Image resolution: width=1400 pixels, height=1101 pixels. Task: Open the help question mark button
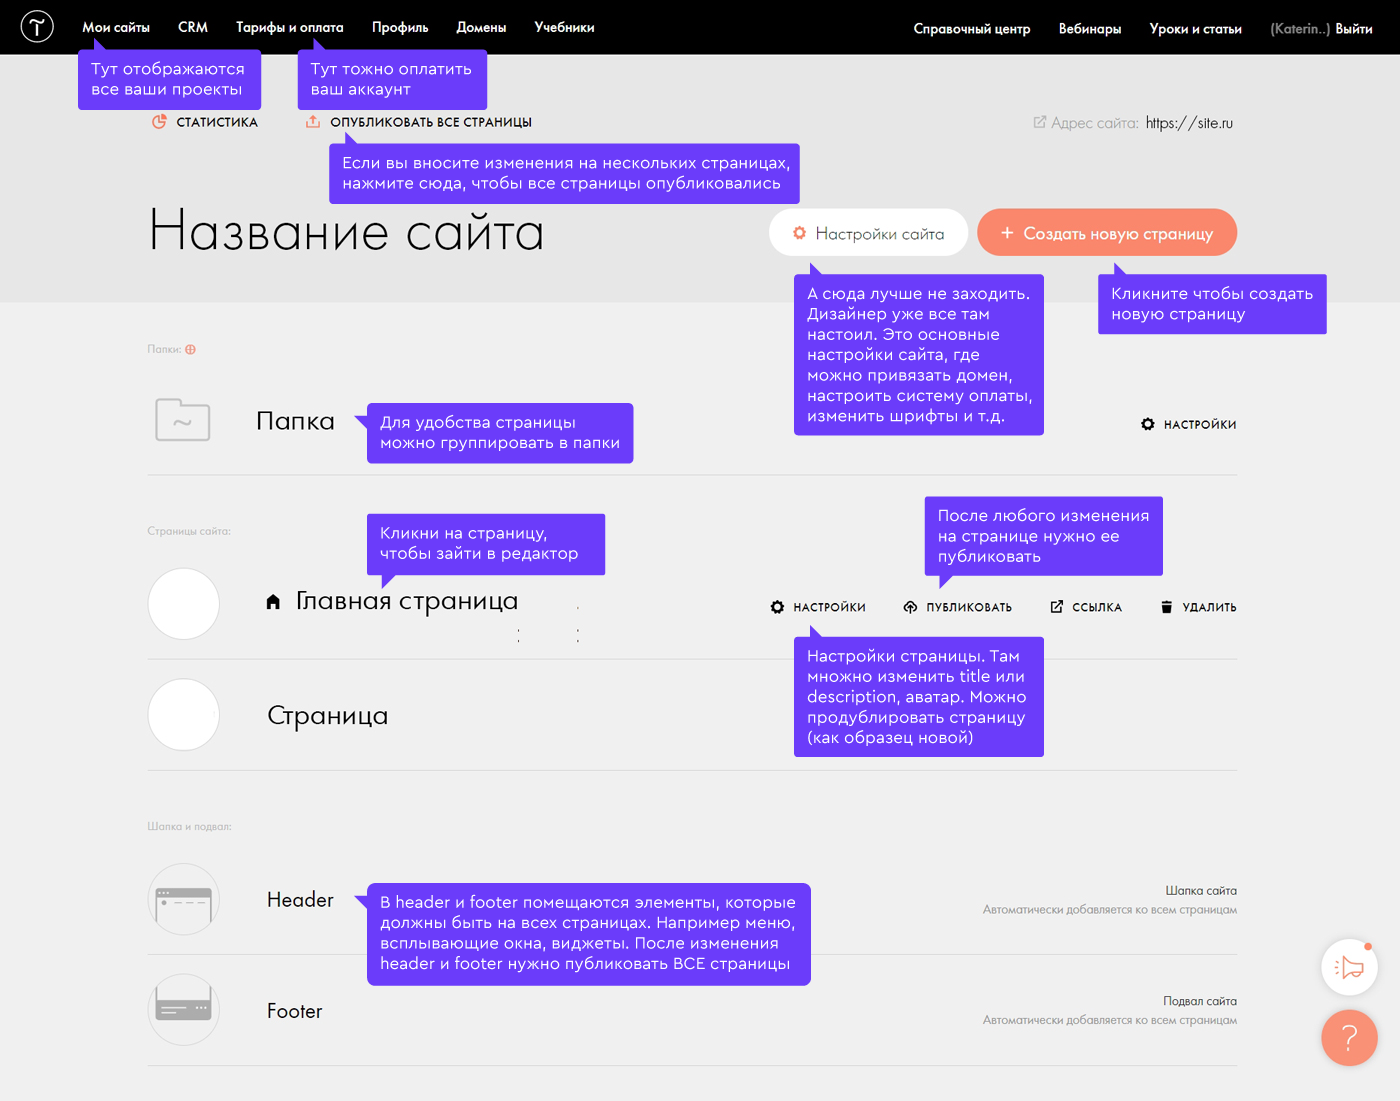[1349, 1038]
